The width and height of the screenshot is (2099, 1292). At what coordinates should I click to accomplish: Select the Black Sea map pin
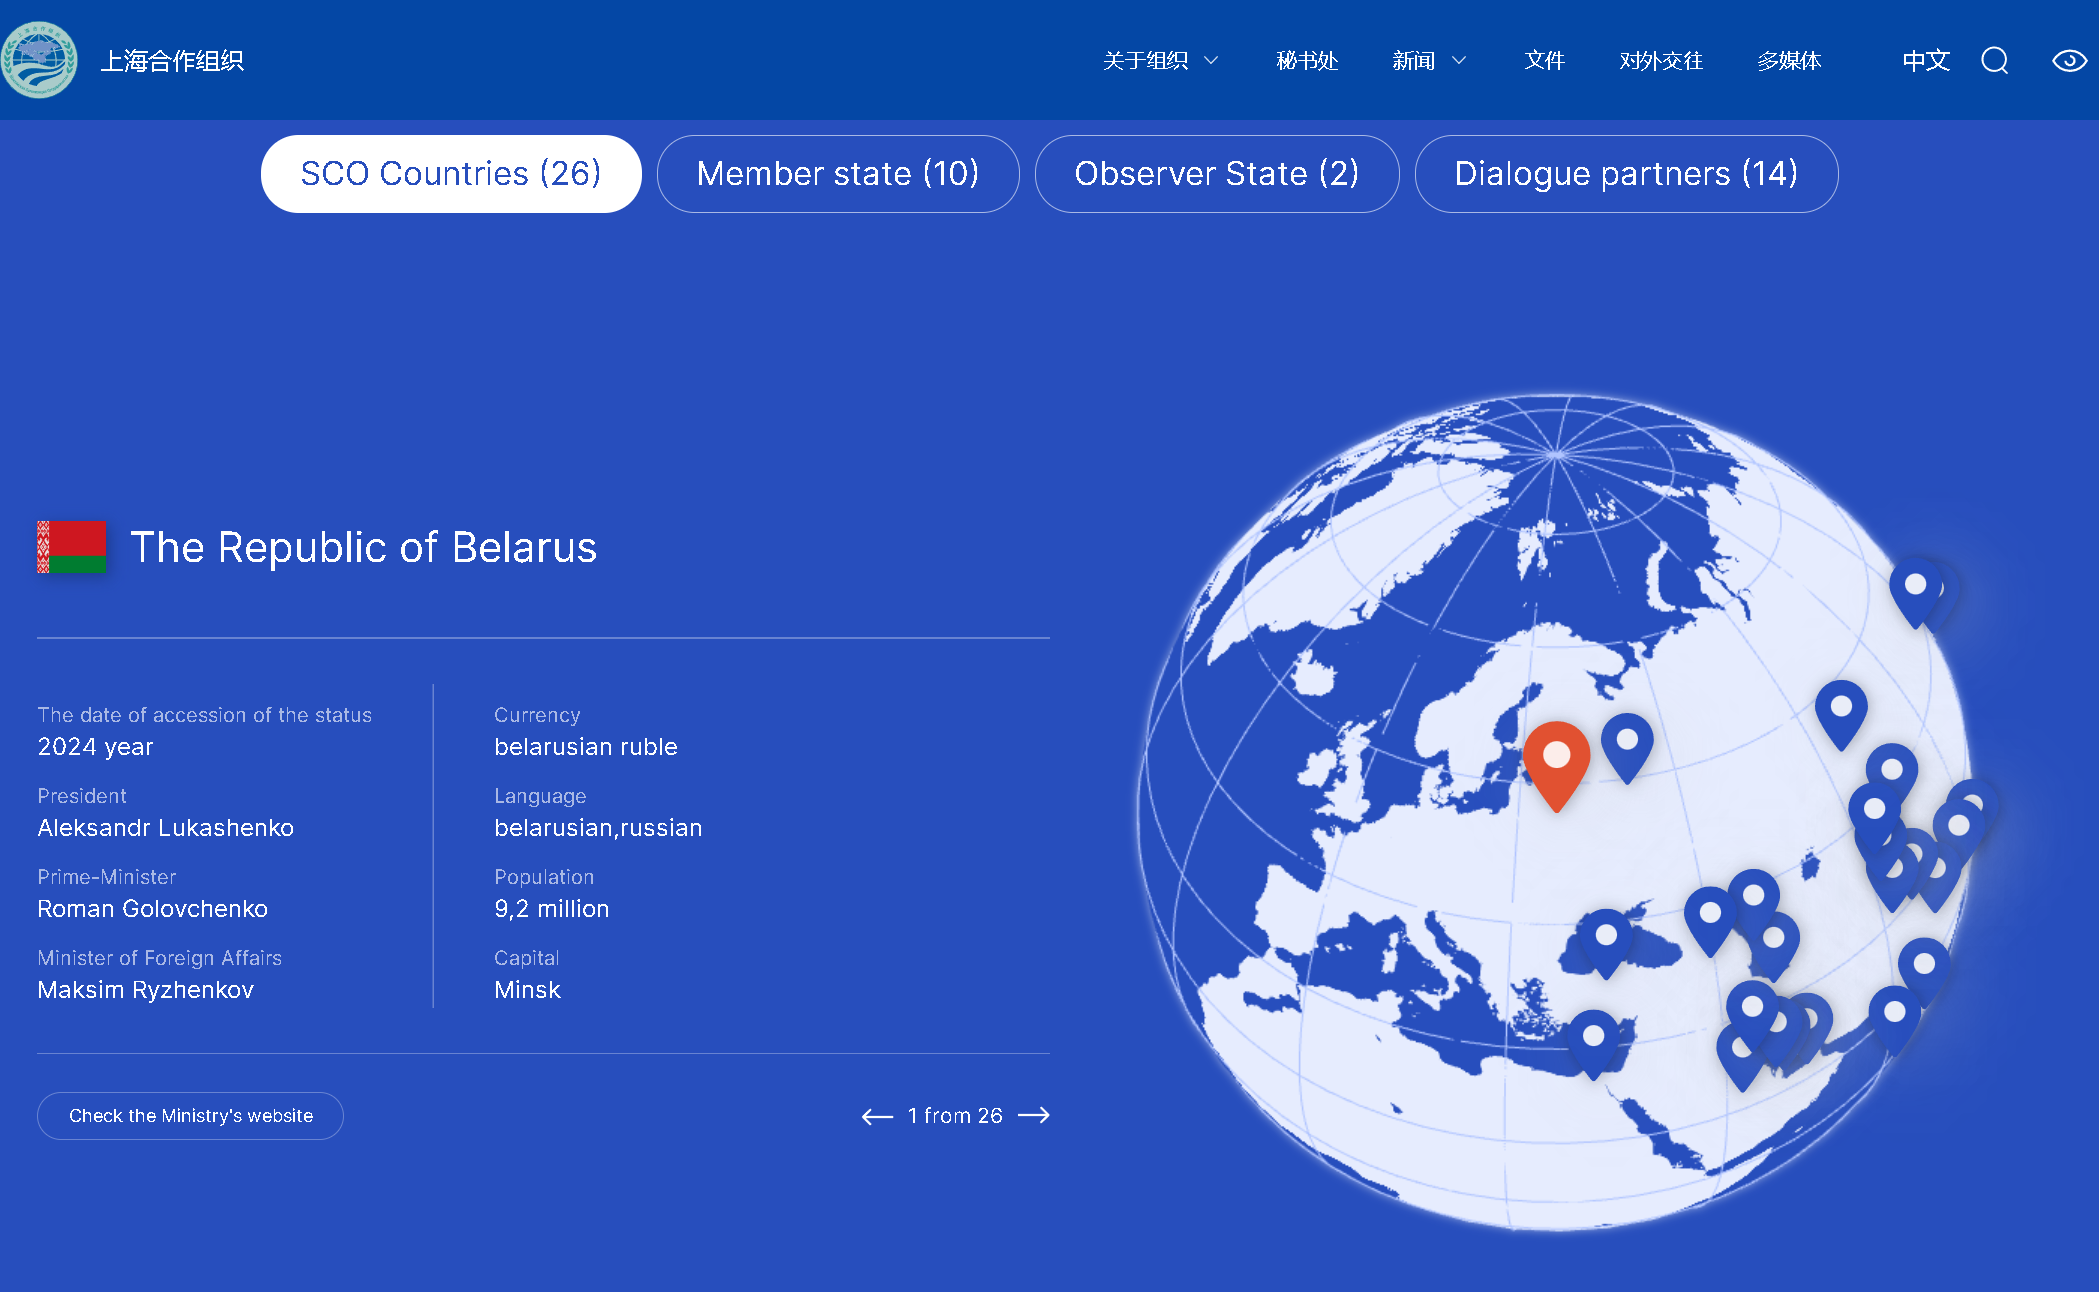(x=1606, y=938)
